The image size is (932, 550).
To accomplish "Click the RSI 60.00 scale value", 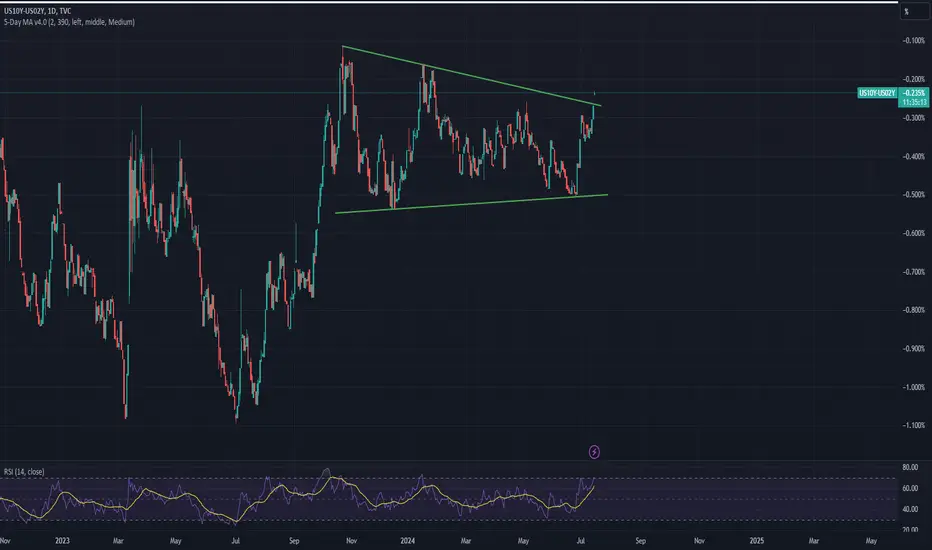I will 910,488.
